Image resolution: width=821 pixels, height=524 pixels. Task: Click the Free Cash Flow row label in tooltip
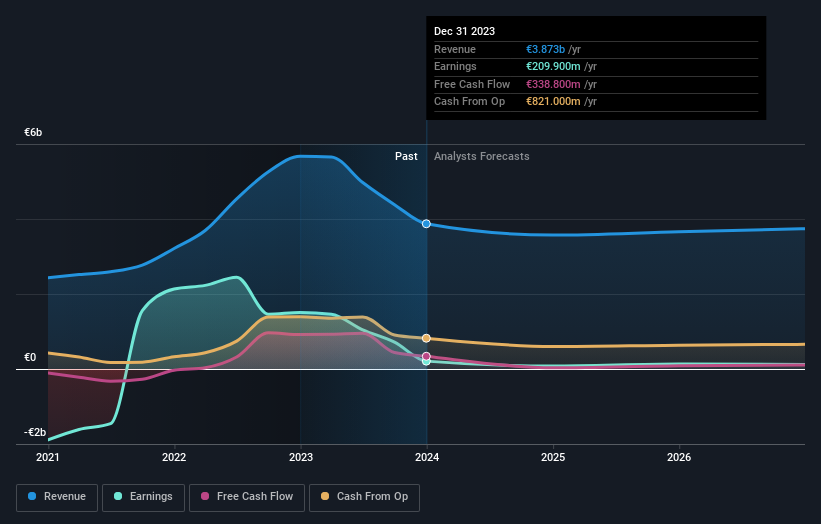click(472, 84)
